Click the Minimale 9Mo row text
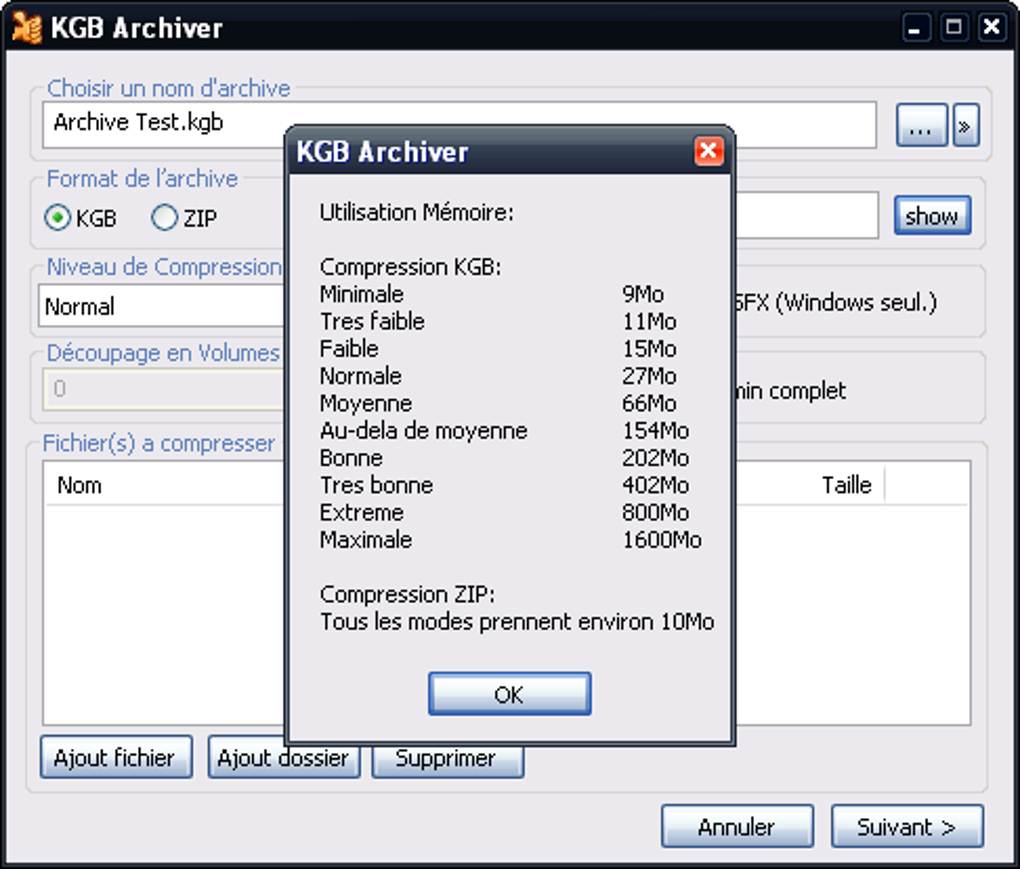 click(x=491, y=294)
